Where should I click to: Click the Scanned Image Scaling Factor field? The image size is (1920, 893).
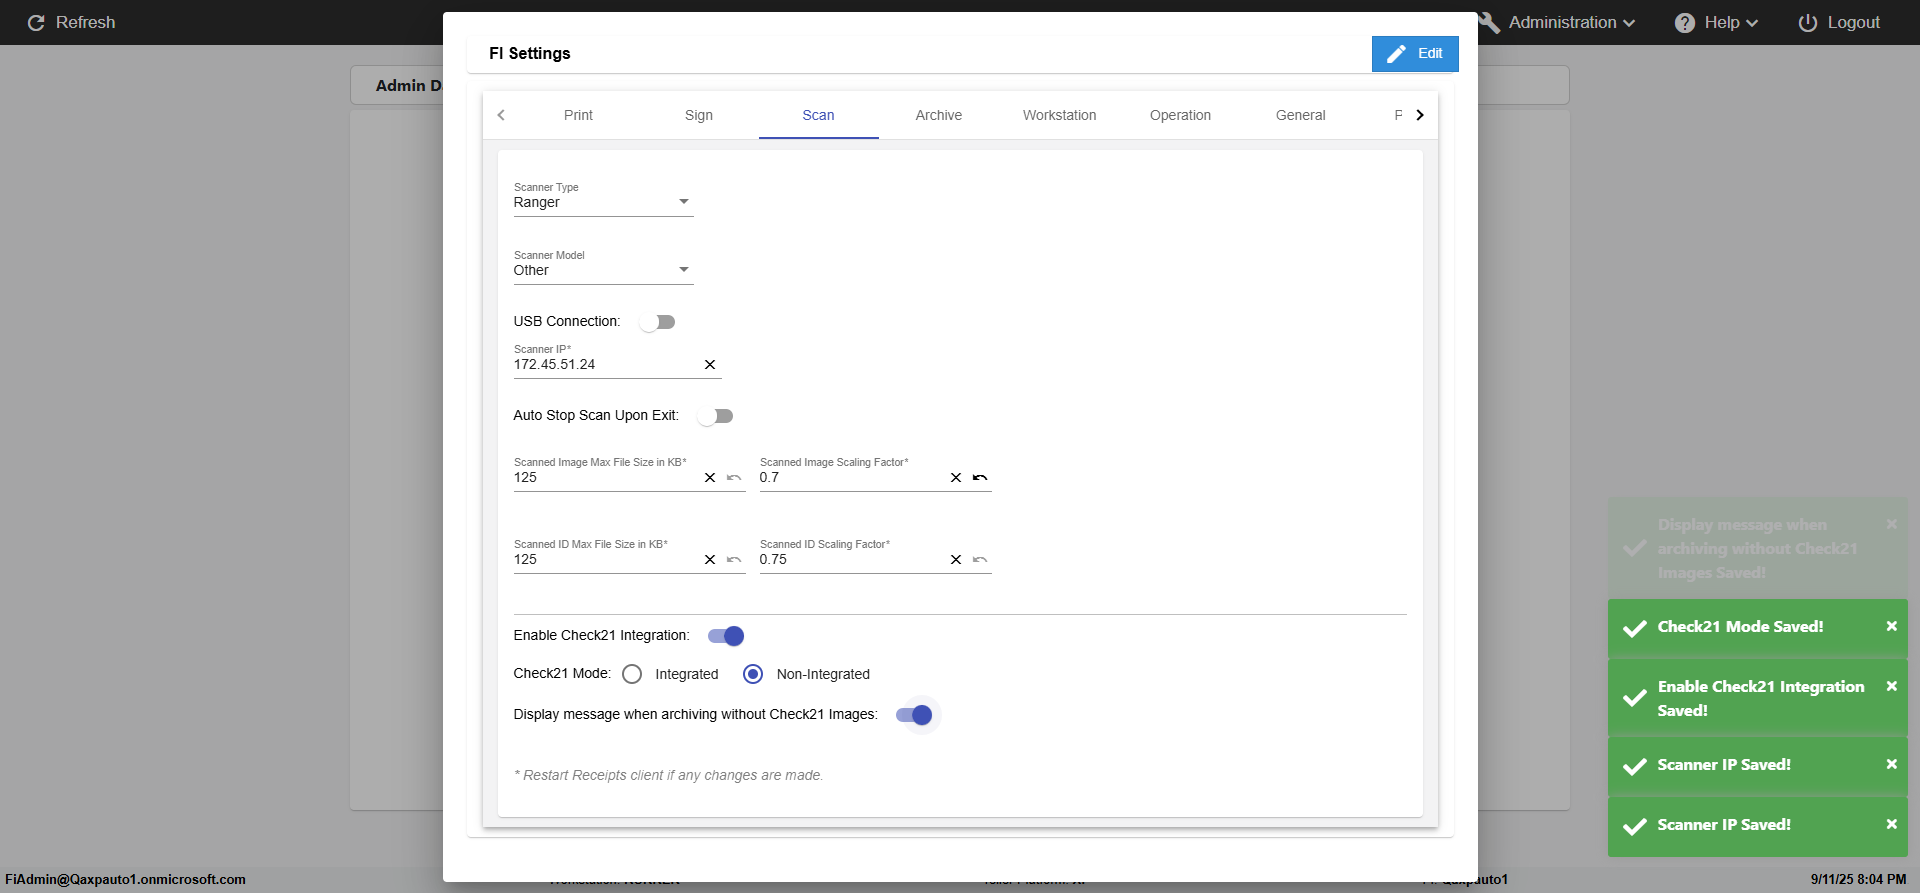pyautogui.click(x=850, y=478)
